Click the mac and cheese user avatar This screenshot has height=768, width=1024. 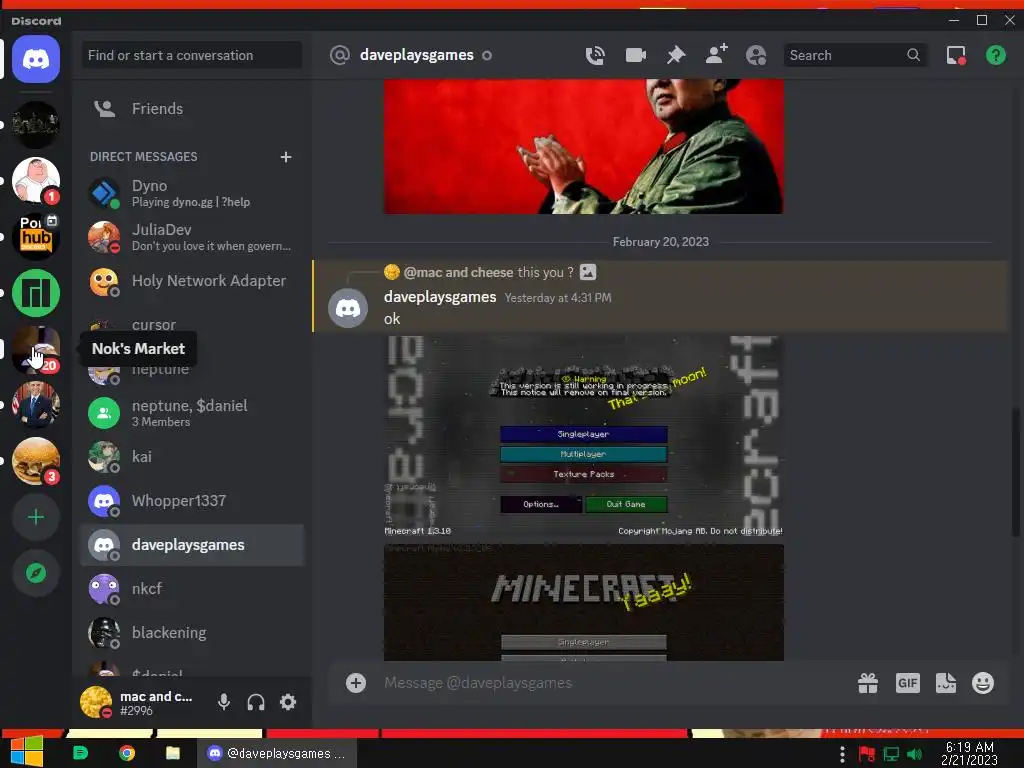point(95,703)
